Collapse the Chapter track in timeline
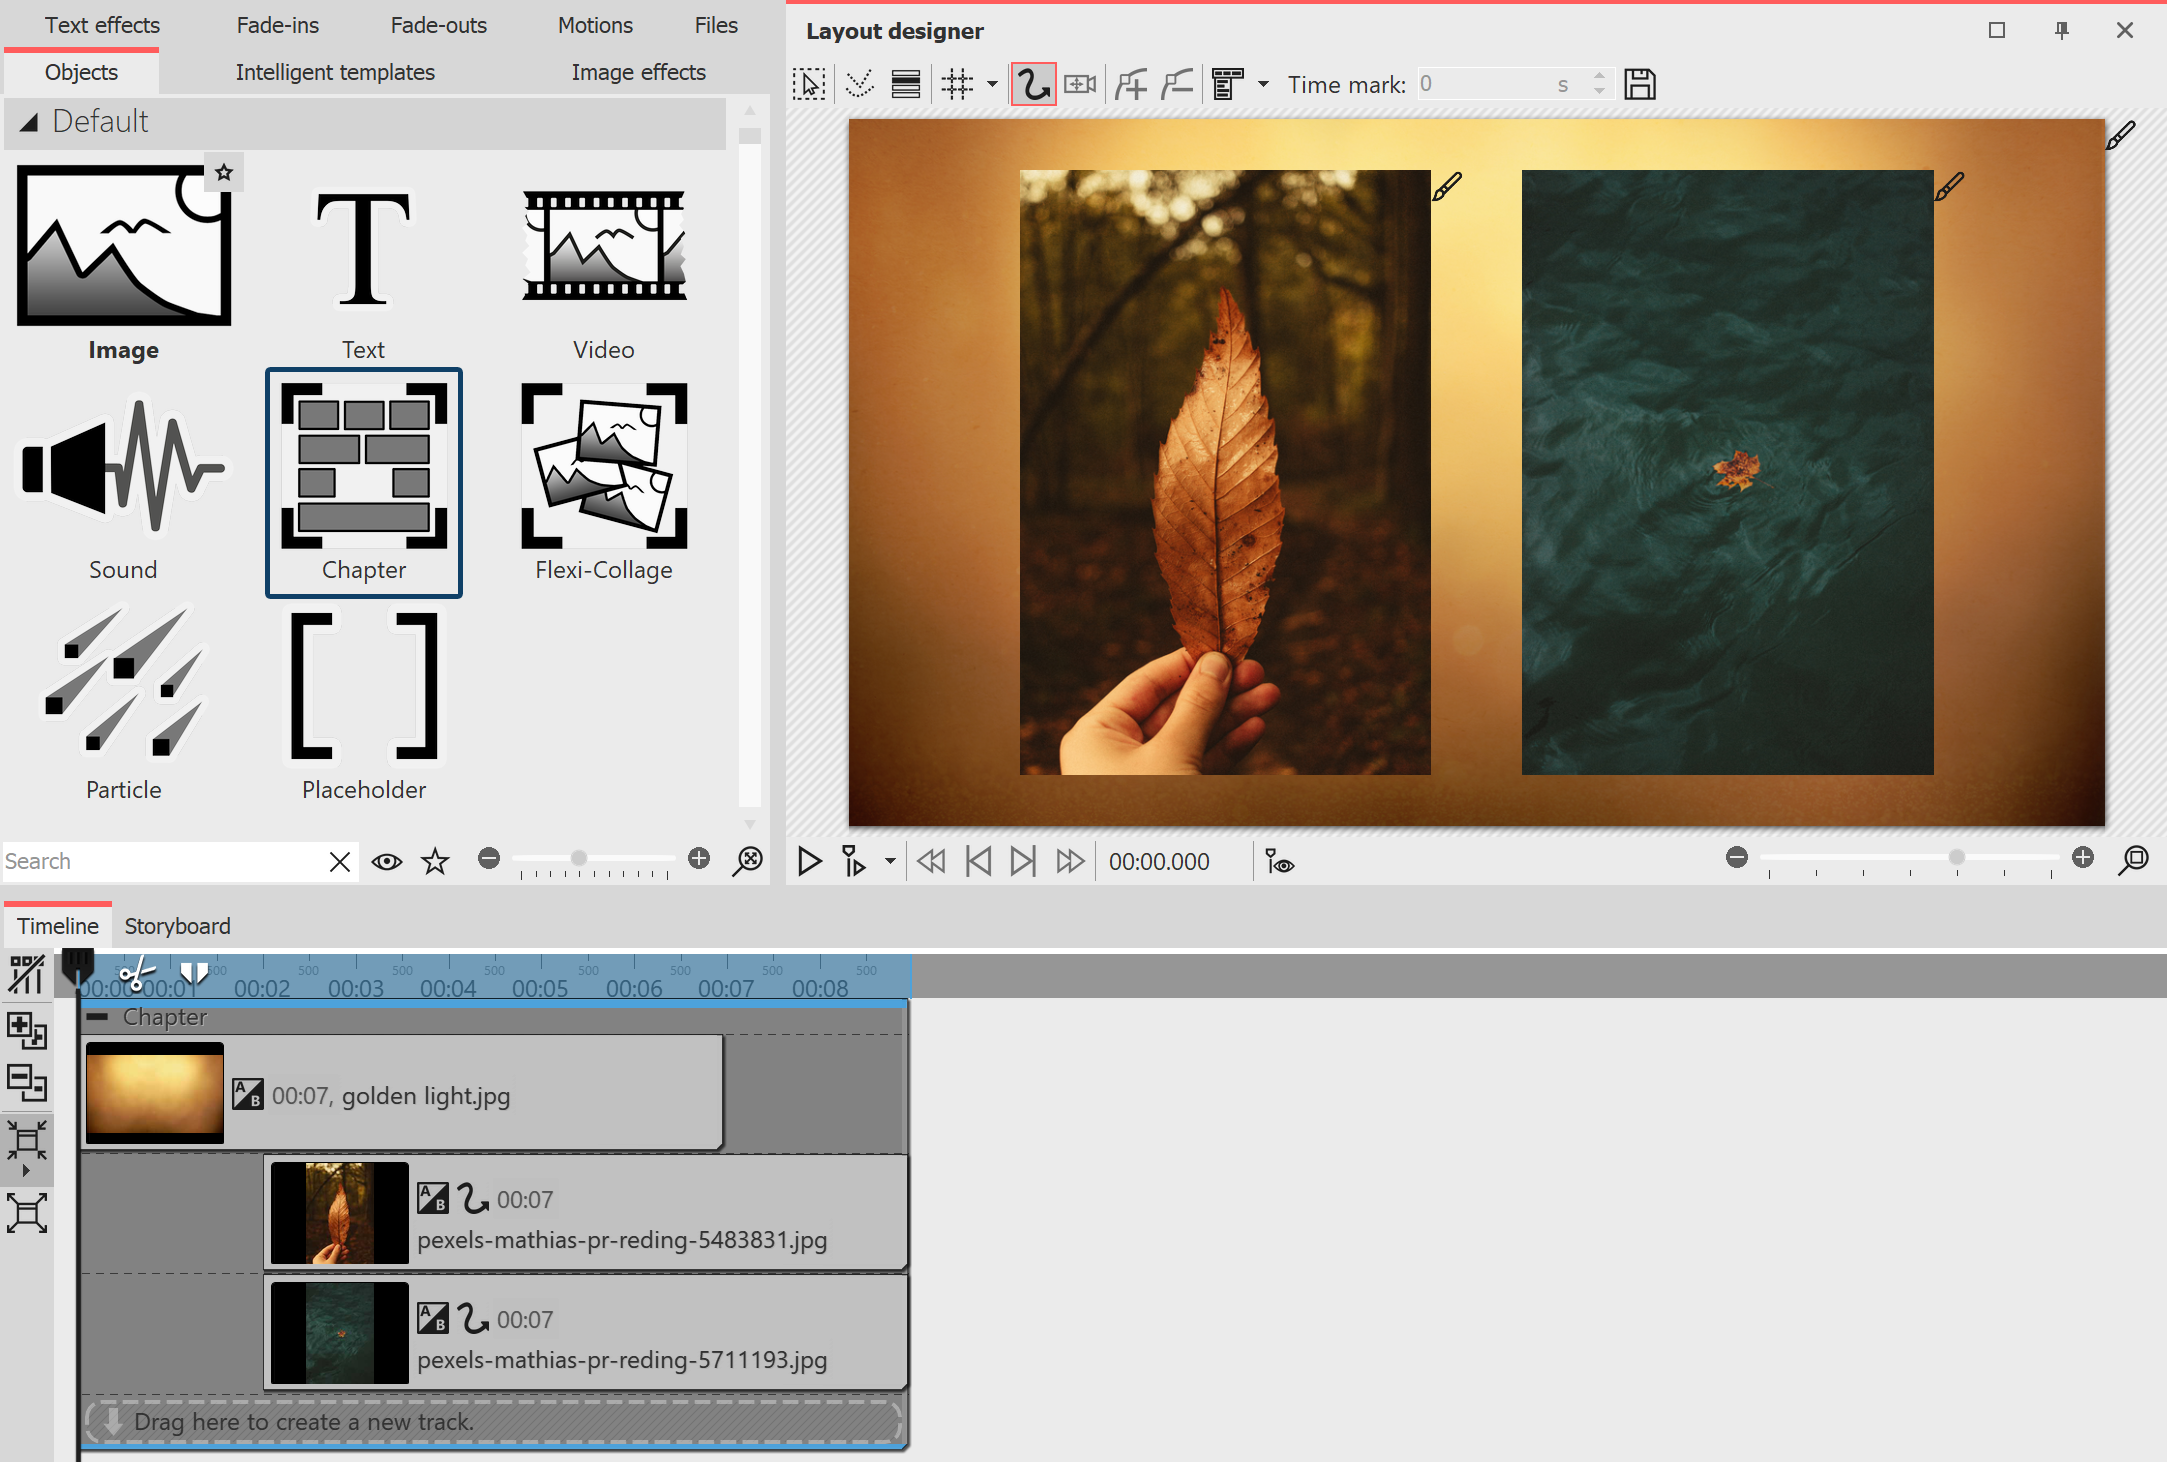2167x1462 pixels. [x=97, y=1017]
